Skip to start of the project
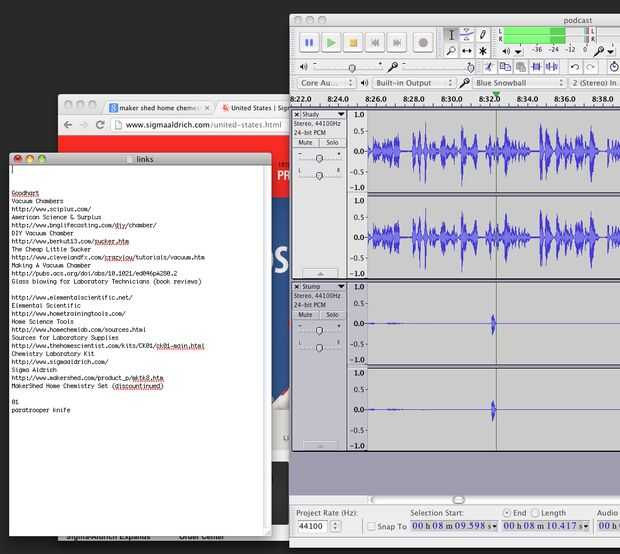This screenshot has width=620, height=554. 375,42
